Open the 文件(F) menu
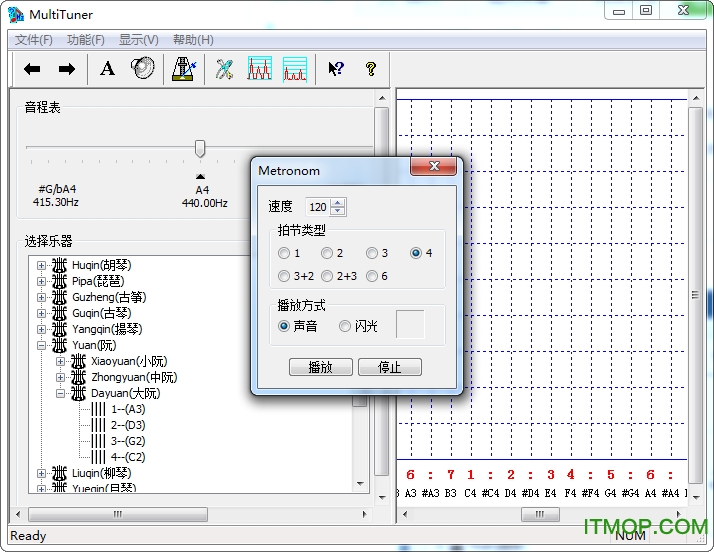This screenshot has height=552, width=714. [33, 40]
